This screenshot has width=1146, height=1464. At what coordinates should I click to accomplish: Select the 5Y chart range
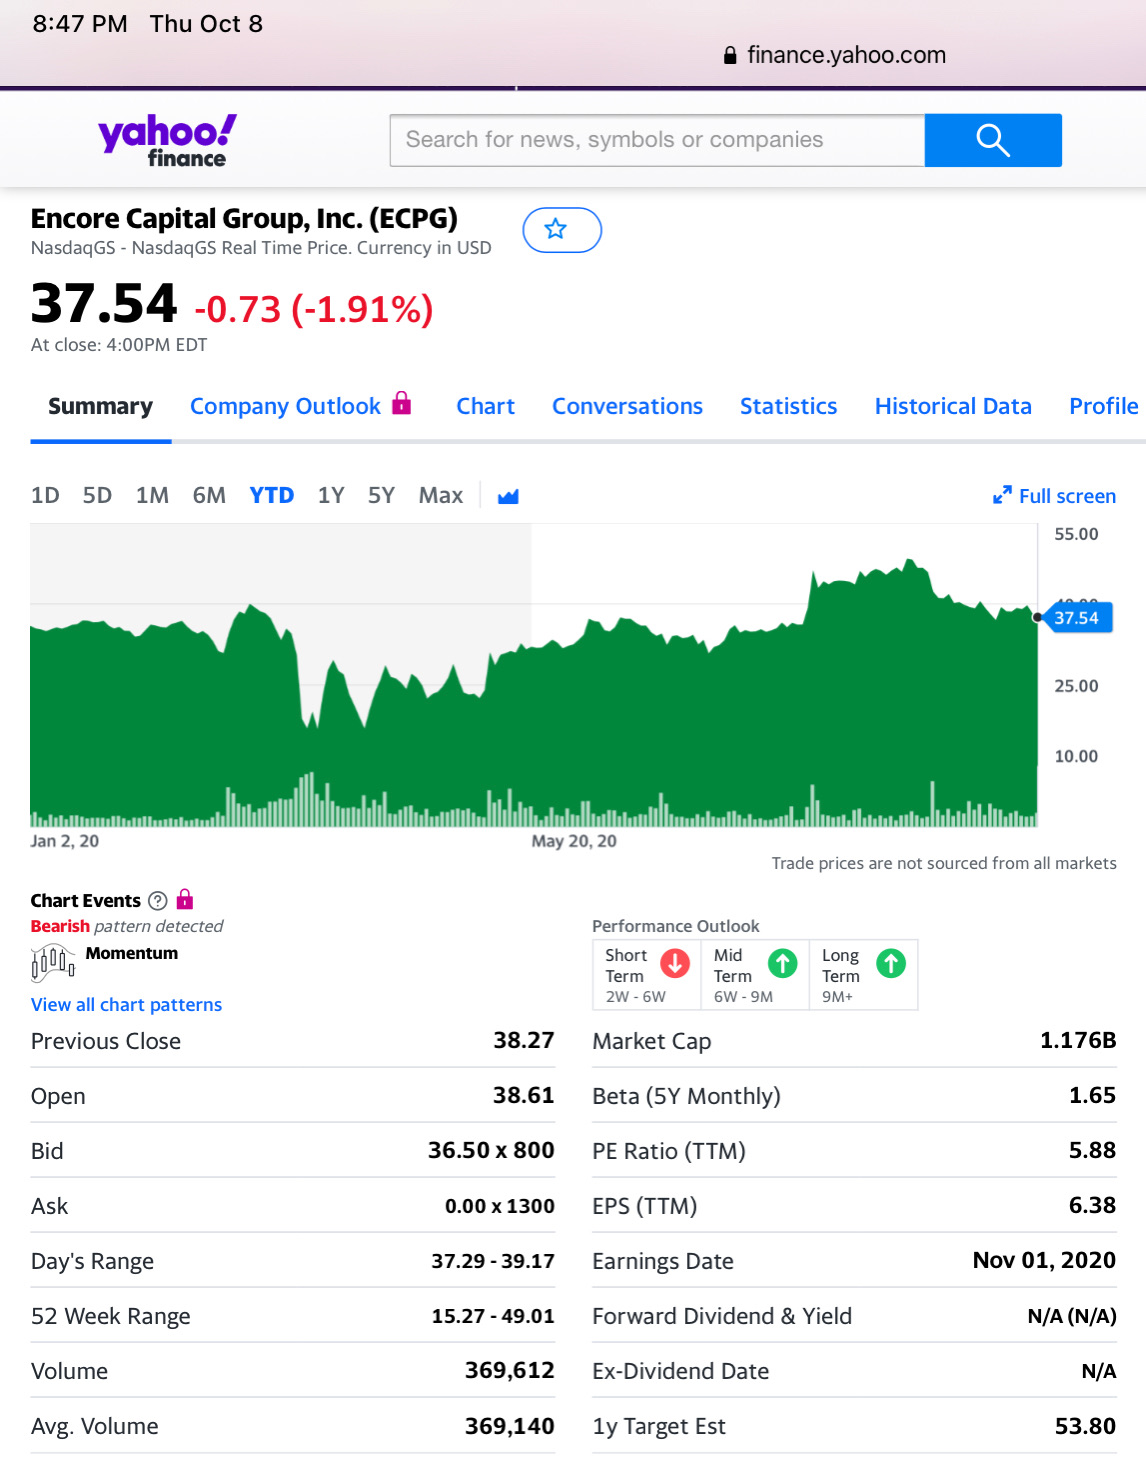pyautogui.click(x=381, y=496)
